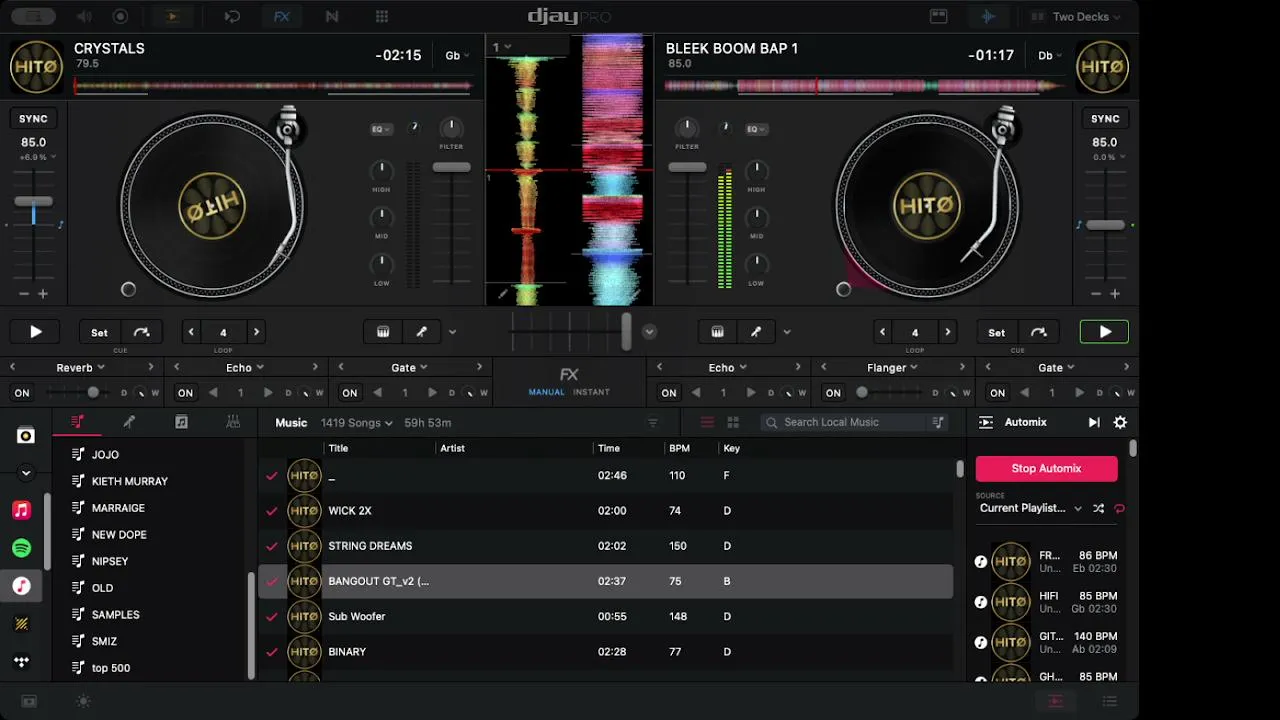This screenshot has height=720, width=1280.
Task: Open the Beatport source in sidebar
Action: pos(21,624)
